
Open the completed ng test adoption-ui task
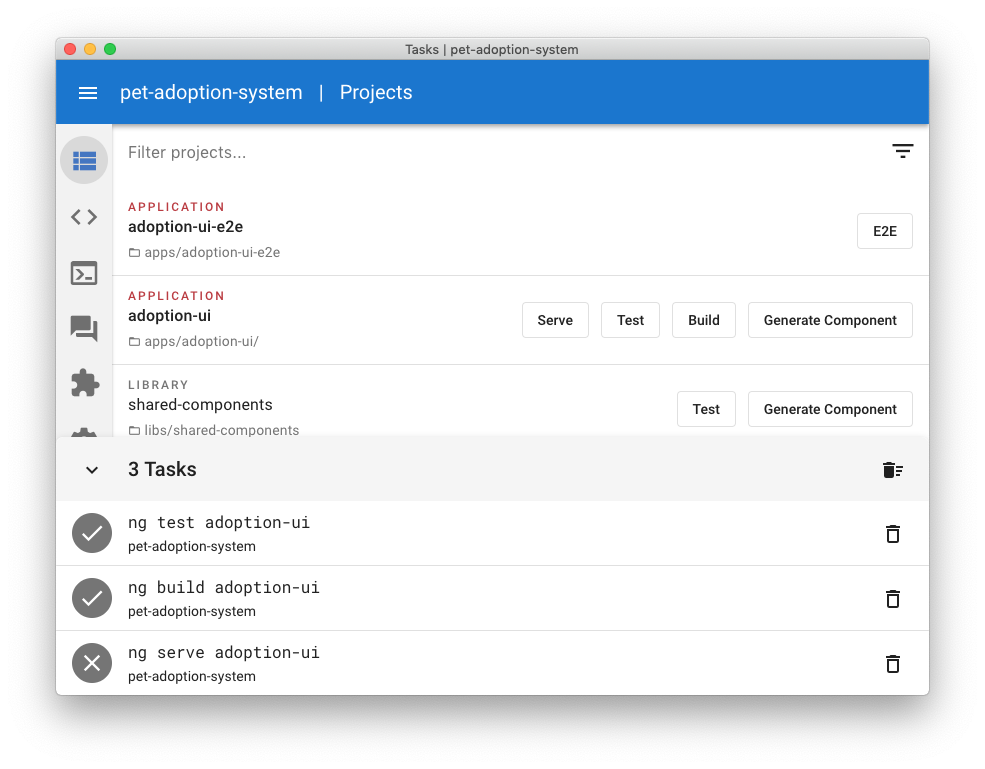(492, 533)
